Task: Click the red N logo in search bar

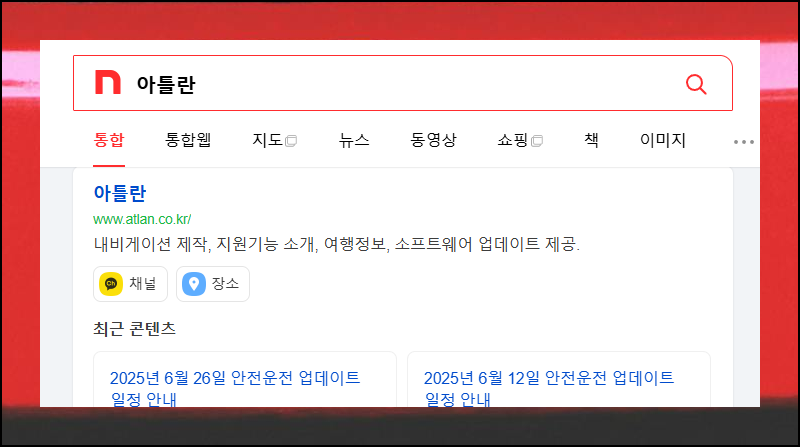Action: tap(108, 83)
